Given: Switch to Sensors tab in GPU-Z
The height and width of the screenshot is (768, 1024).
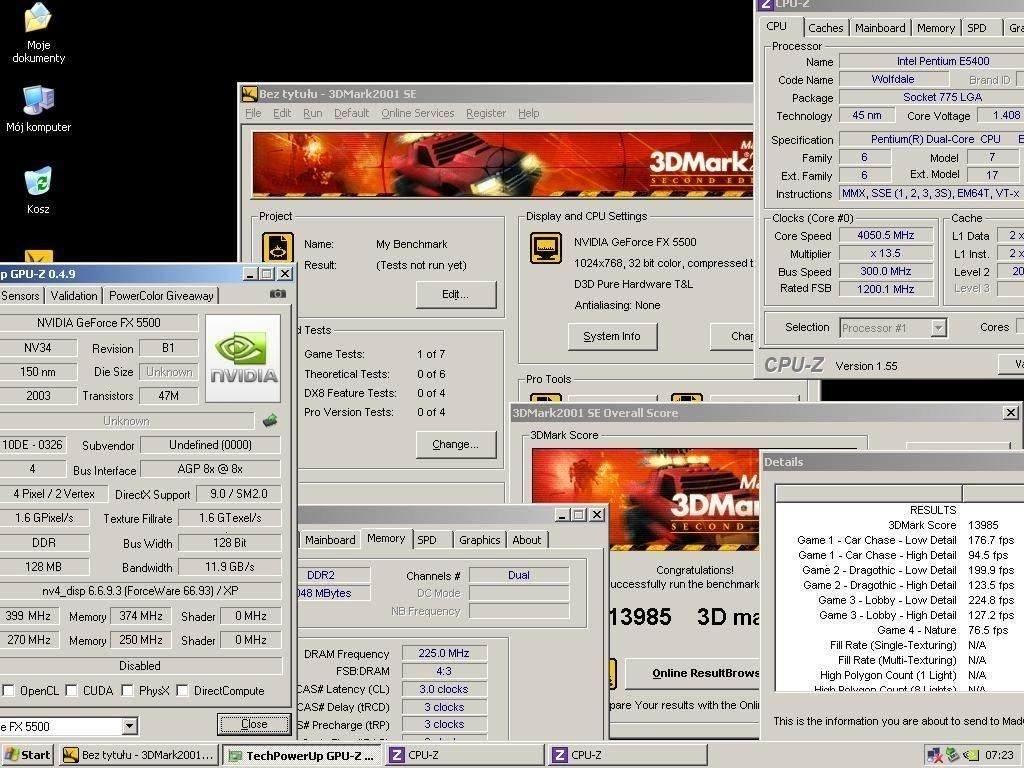Looking at the screenshot, I should tap(20, 296).
